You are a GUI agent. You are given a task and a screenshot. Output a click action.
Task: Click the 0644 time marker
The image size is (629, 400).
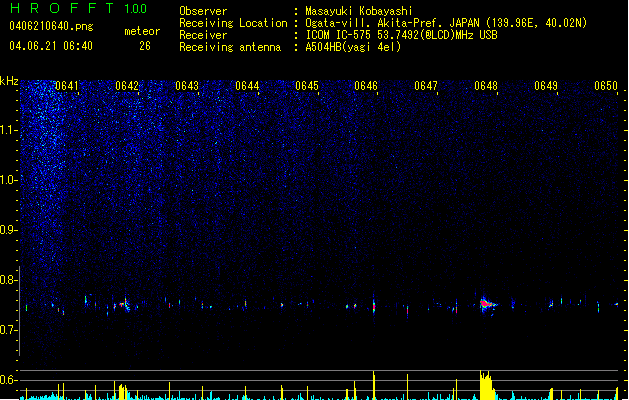(x=247, y=86)
